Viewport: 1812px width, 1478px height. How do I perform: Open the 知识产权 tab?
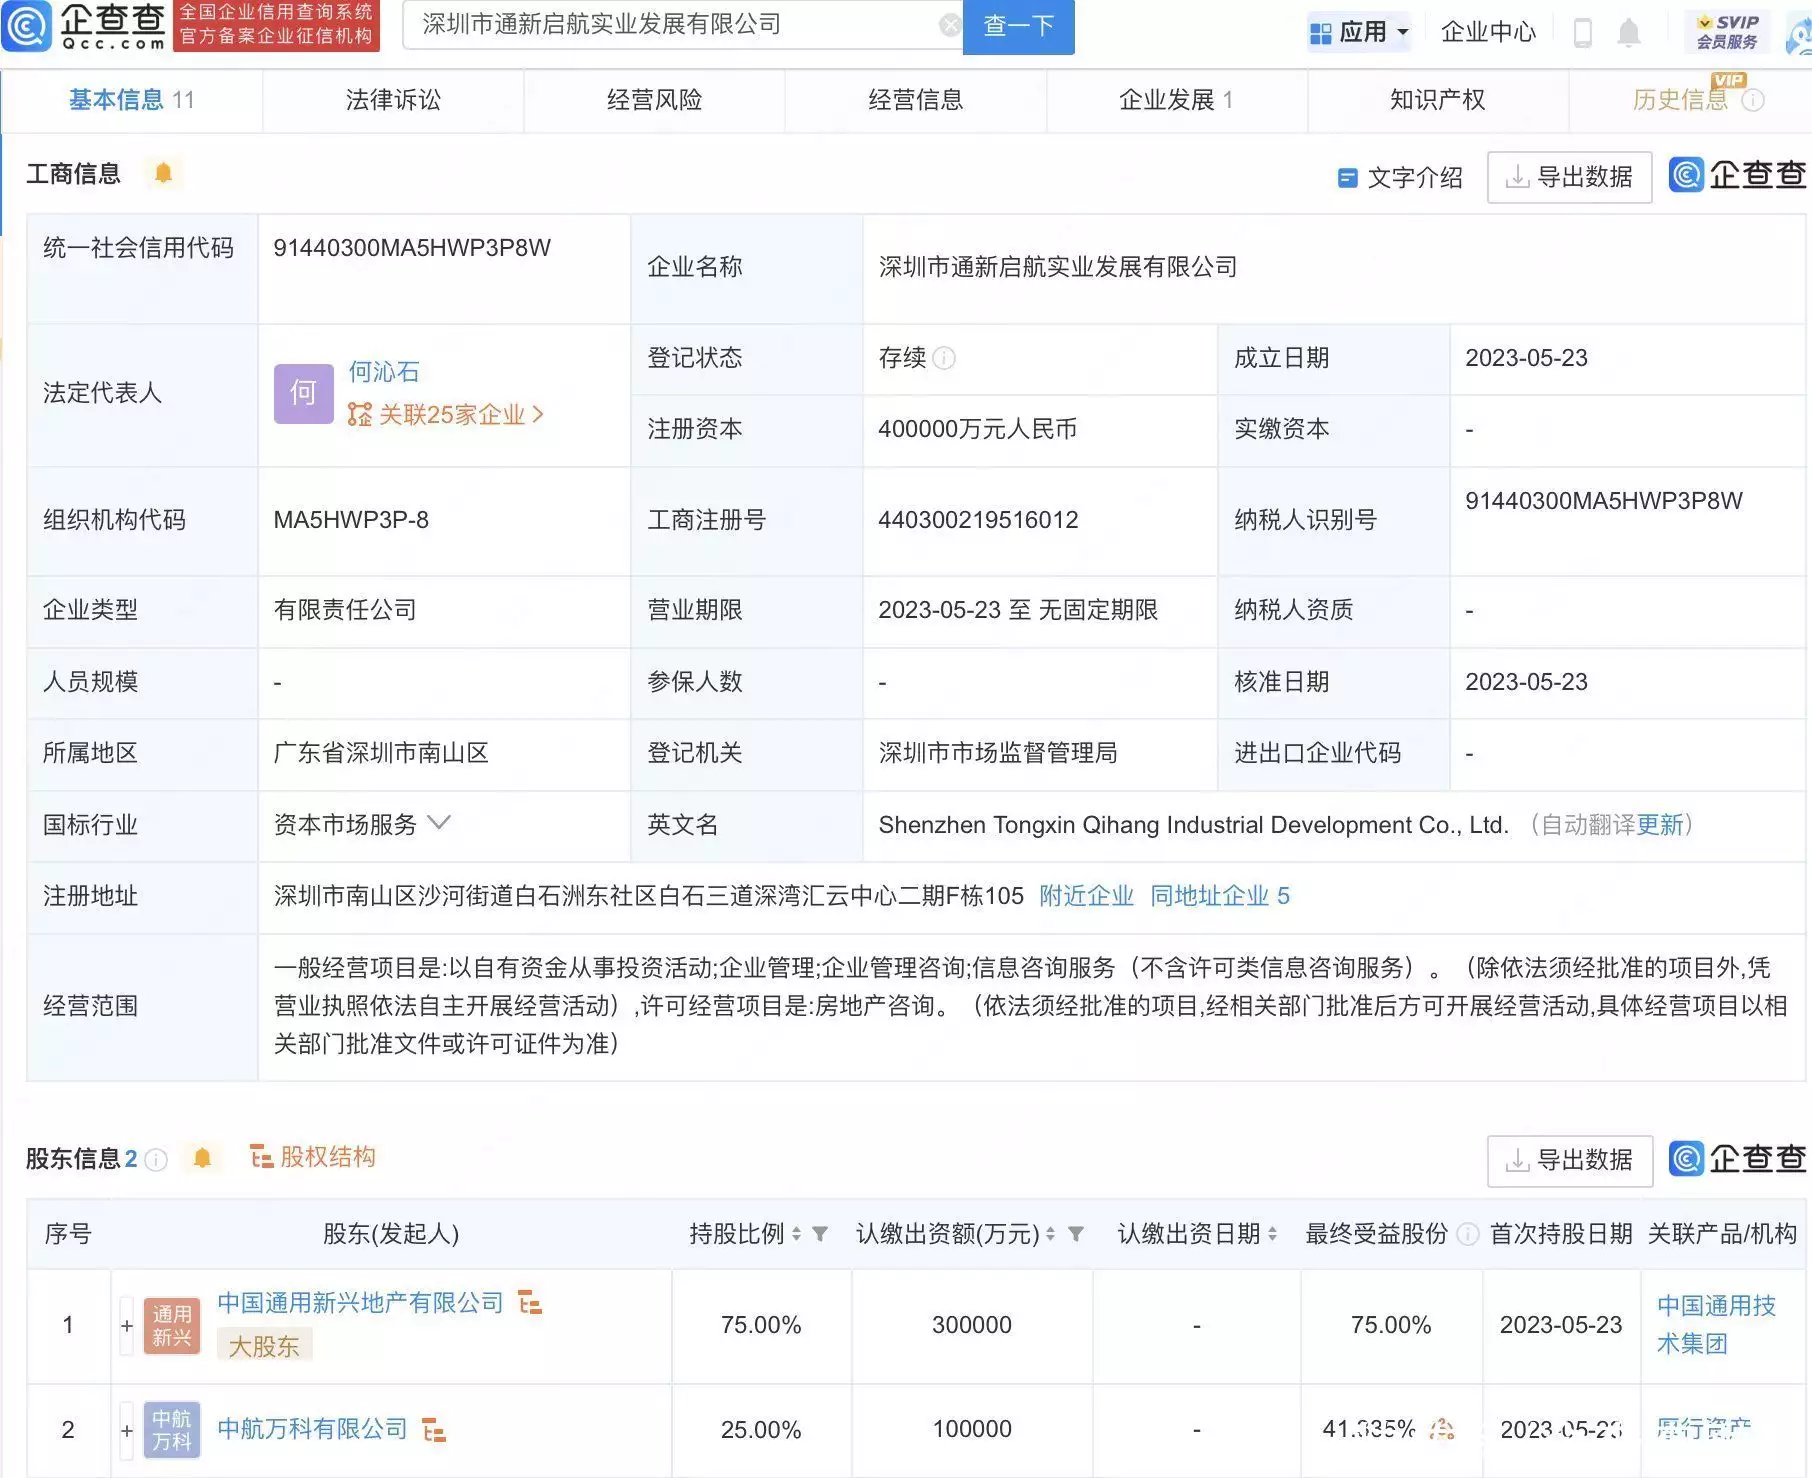(x=1437, y=100)
